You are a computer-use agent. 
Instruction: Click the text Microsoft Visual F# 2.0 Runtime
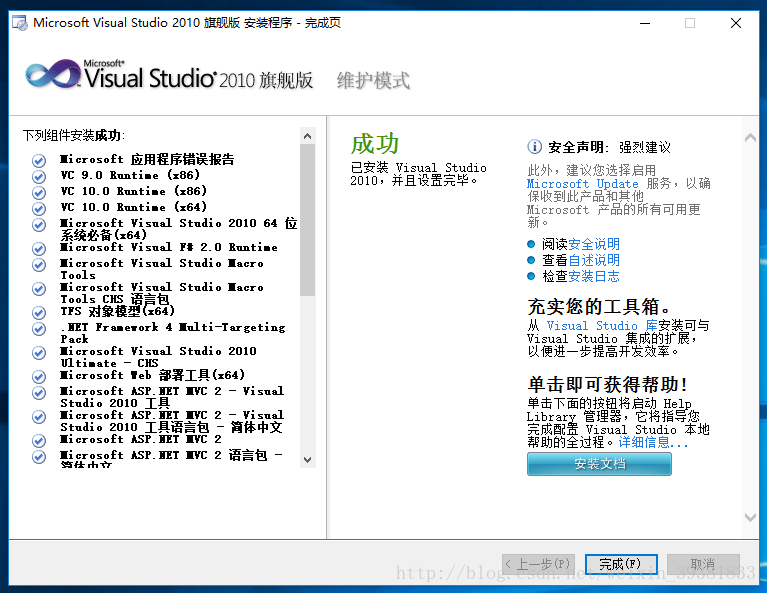[x=169, y=247]
